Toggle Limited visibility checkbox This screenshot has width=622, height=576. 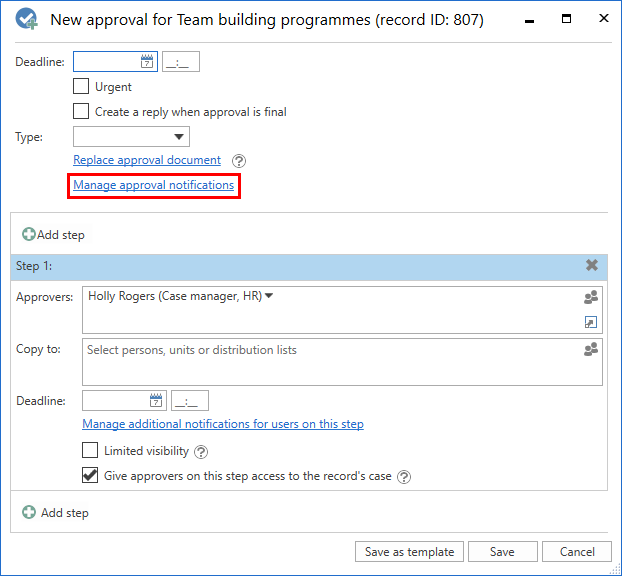pos(91,451)
